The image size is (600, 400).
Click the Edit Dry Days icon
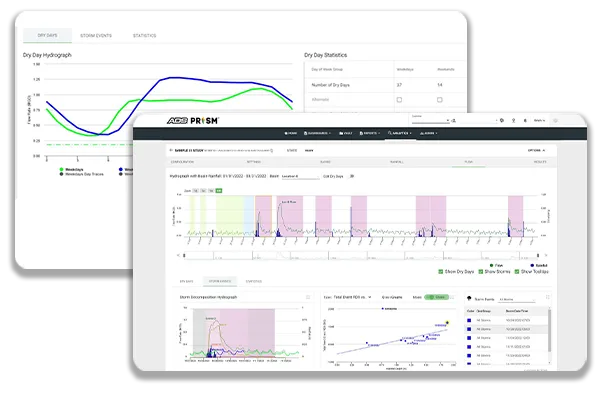[352, 176]
